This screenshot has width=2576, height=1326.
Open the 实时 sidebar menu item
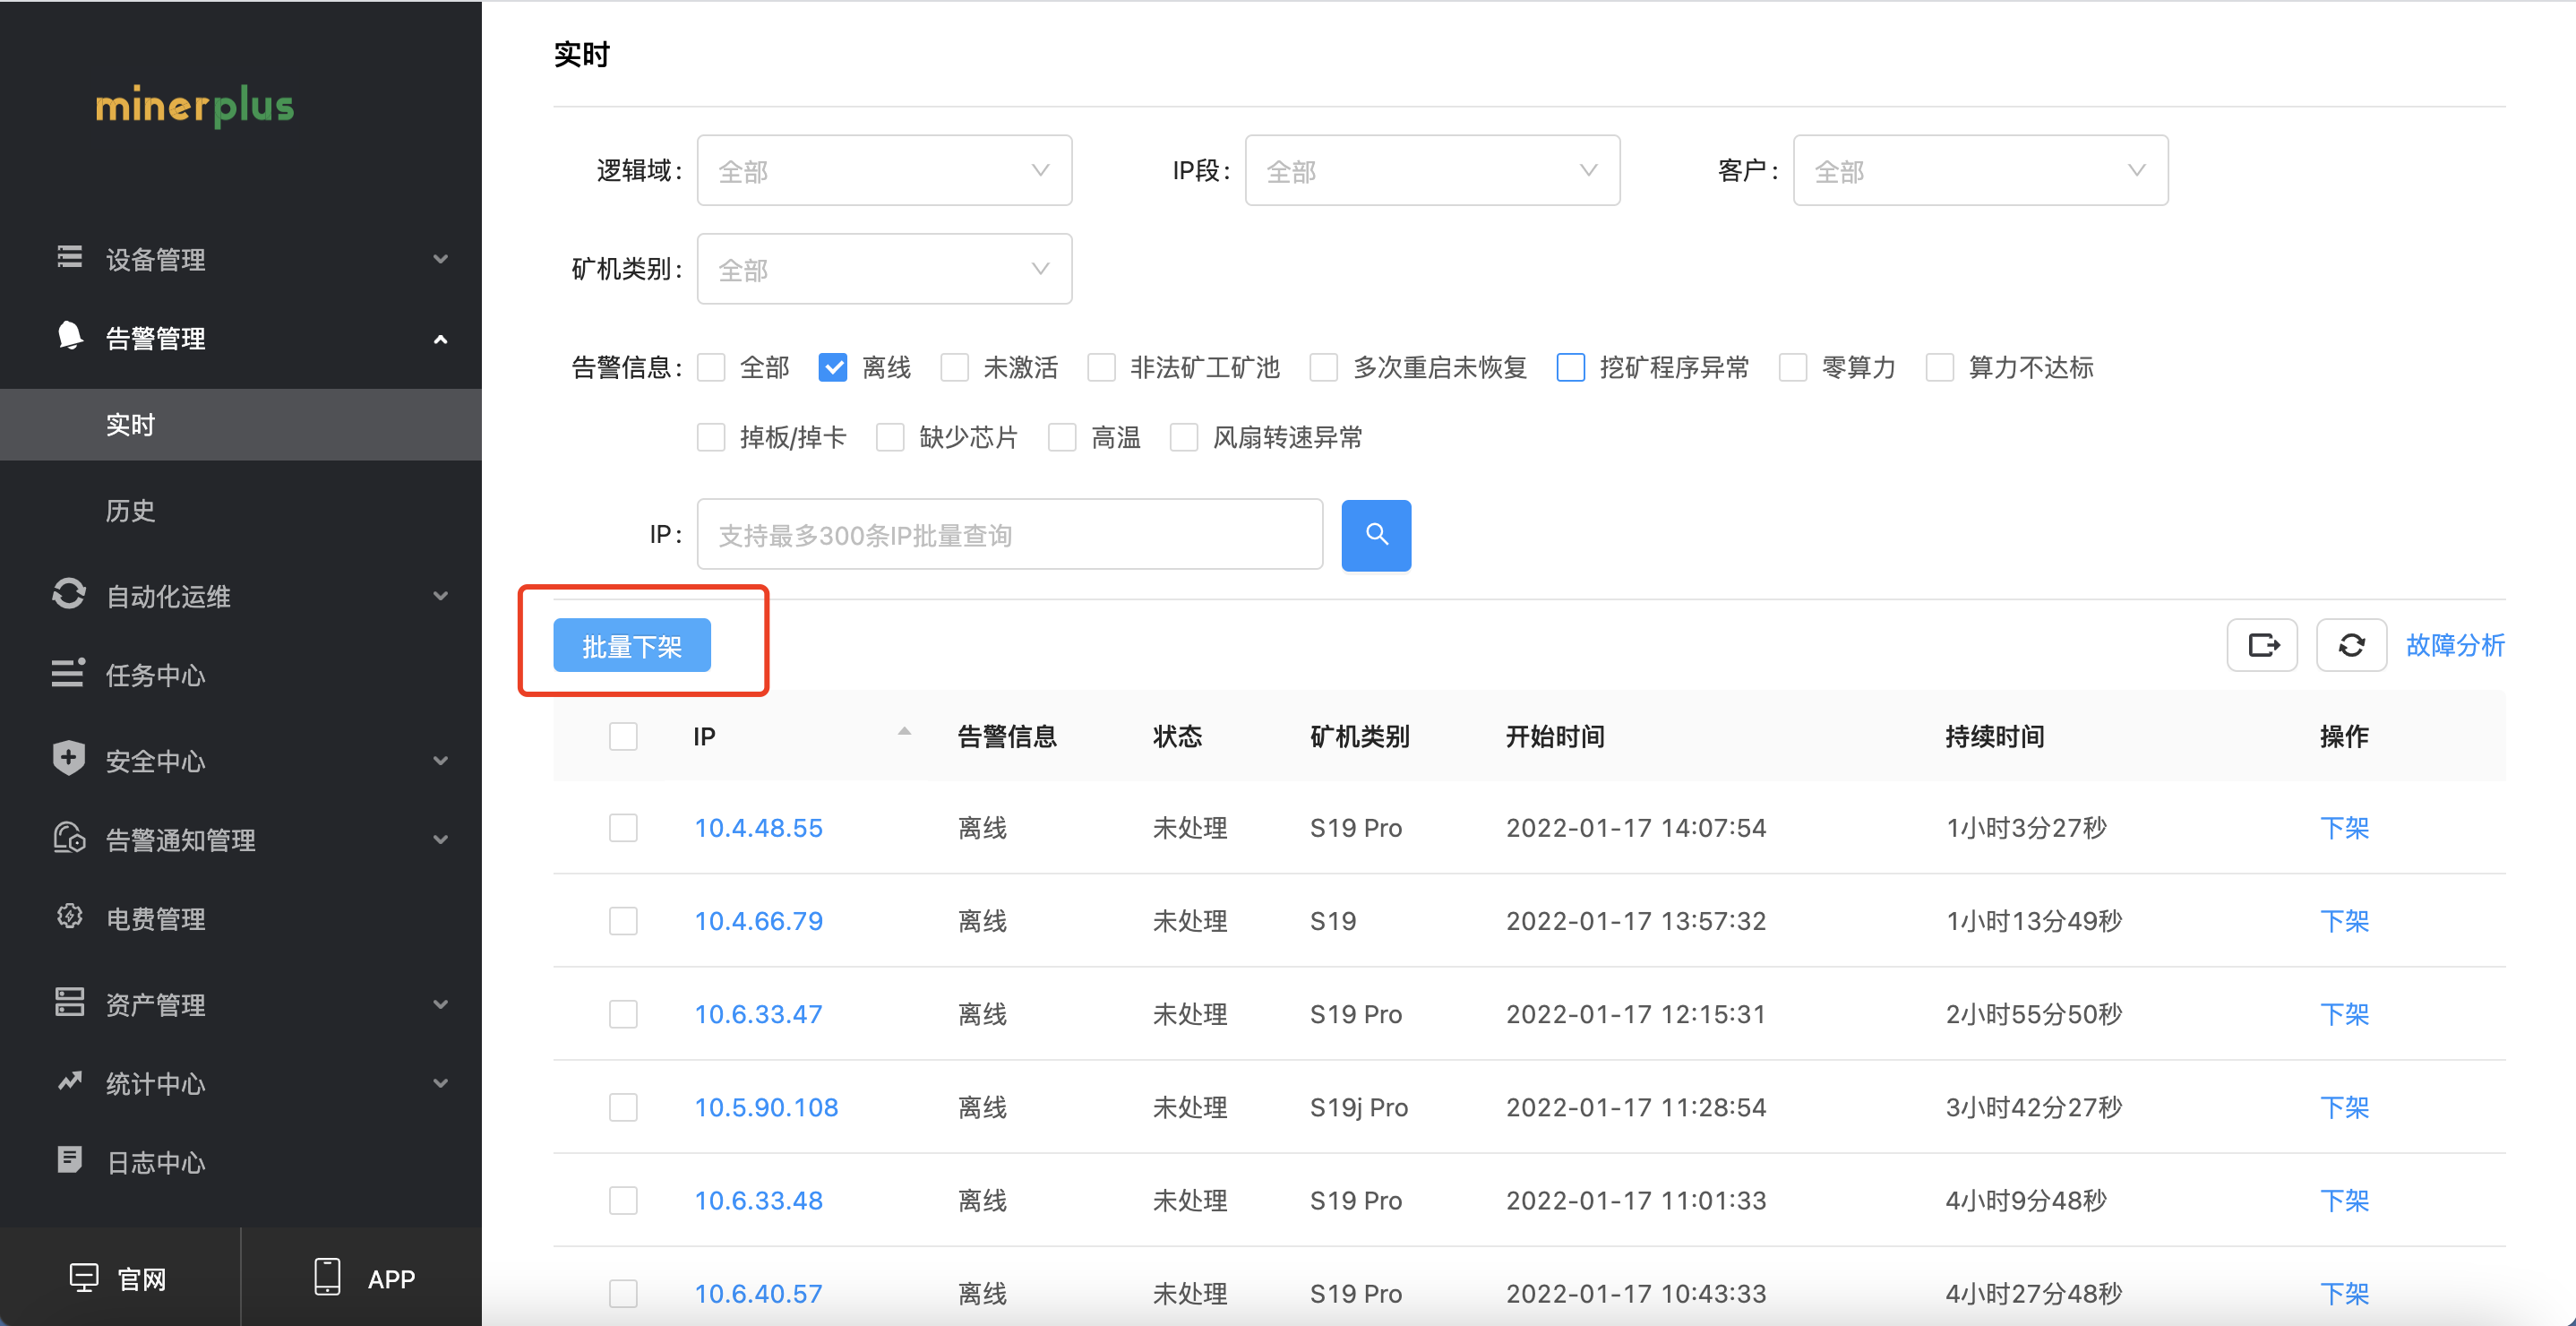point(240,425)
